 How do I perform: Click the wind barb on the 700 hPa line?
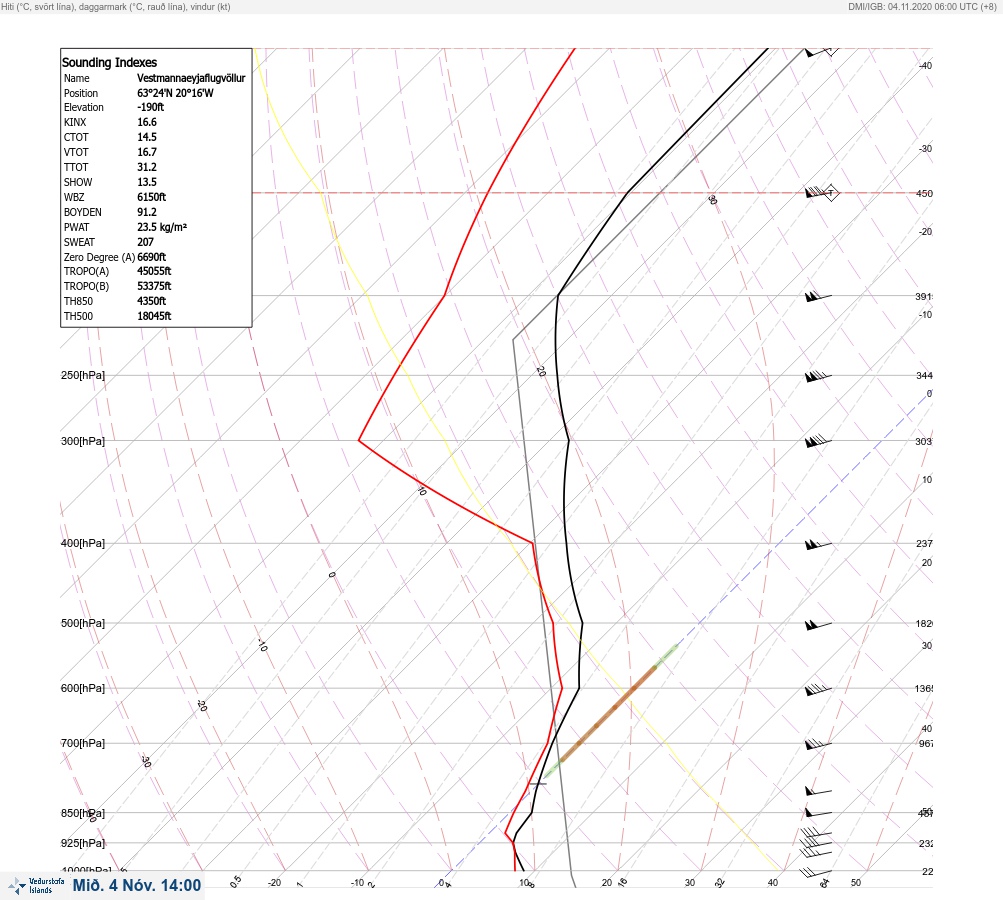pos(818,744)
